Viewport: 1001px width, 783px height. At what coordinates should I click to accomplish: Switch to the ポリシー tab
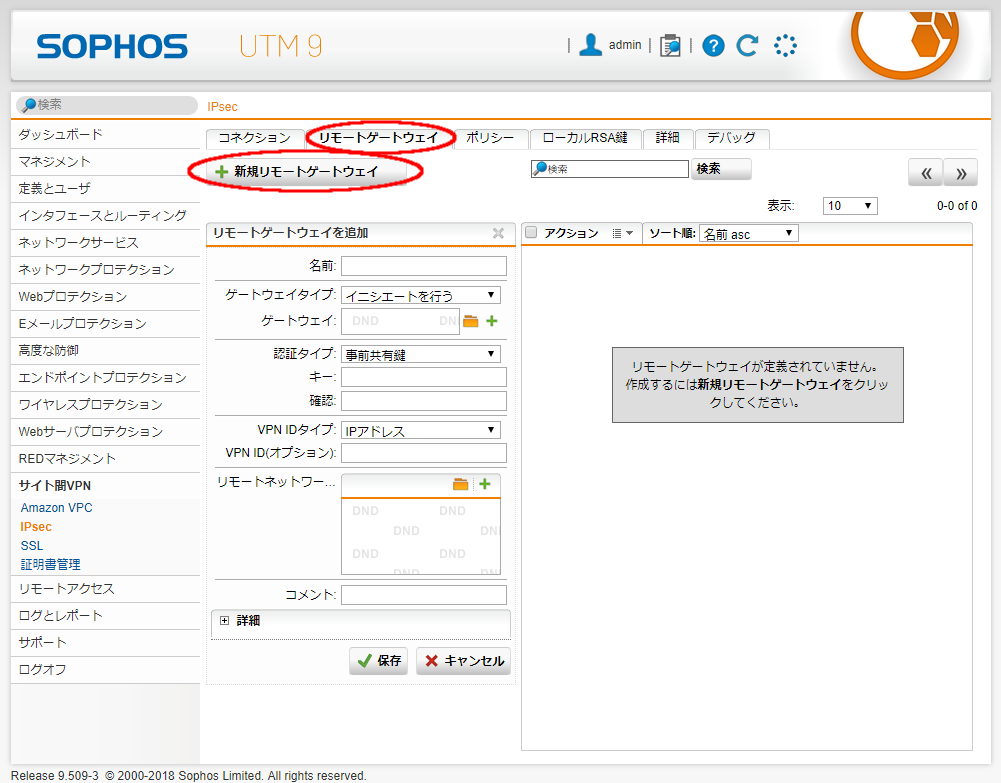pos(490,138)
